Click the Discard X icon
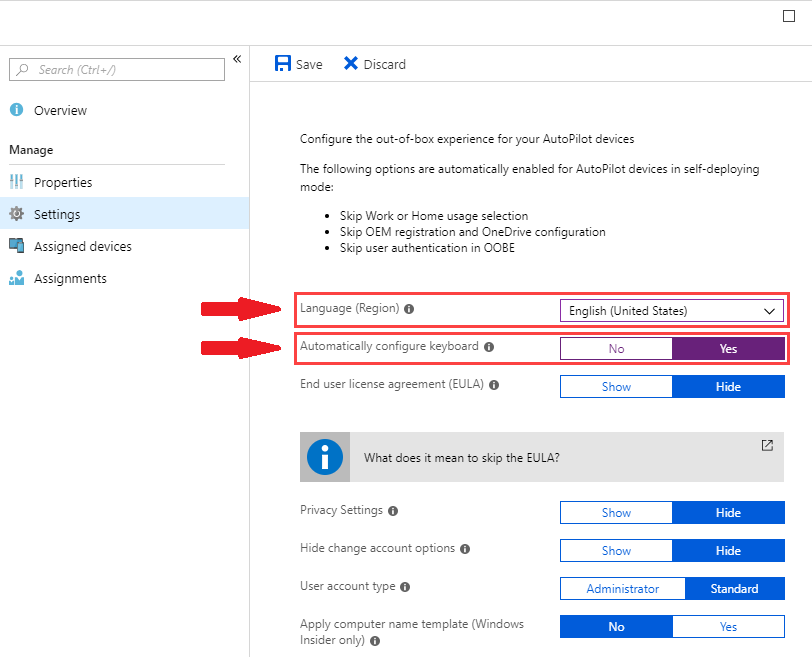The height and width of the screenshot is (657, 812). coord(353,63)
